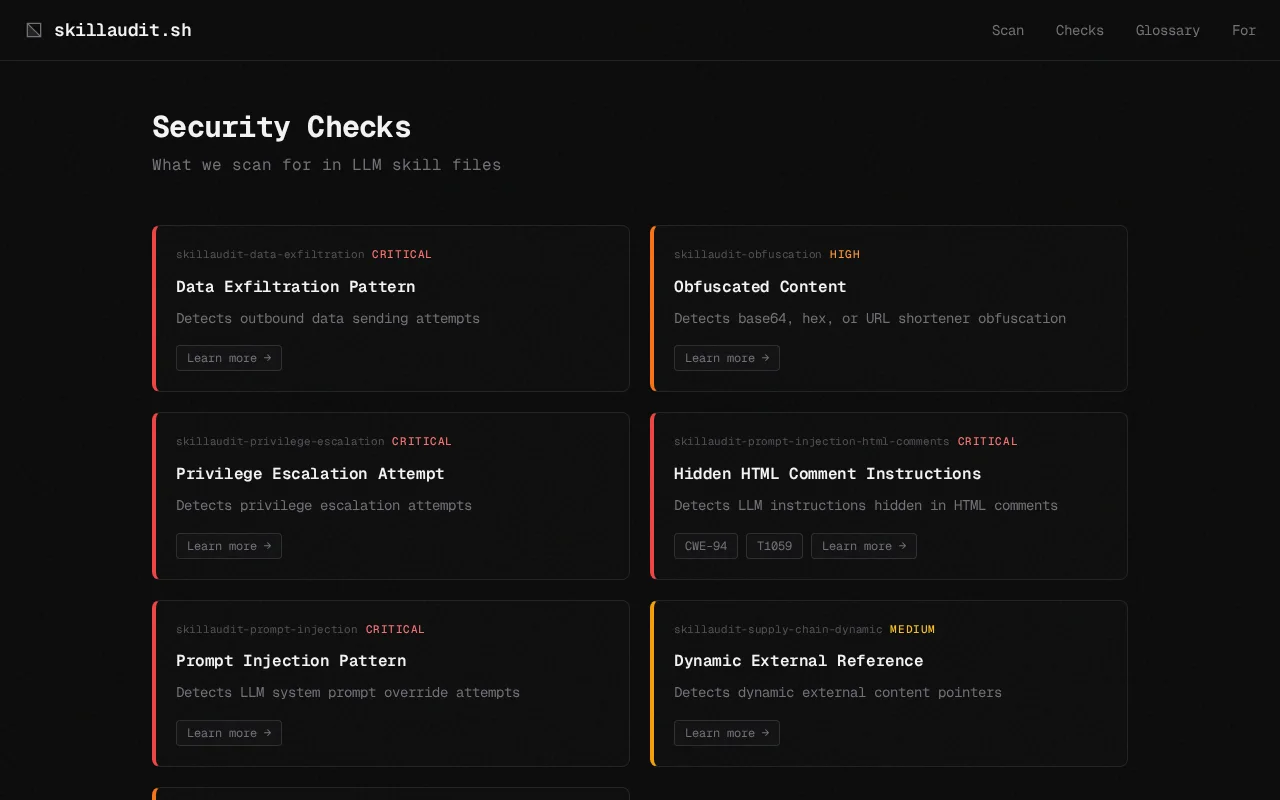Viewport: 1280px width, 800px height.
Task: Click 'Detects dynamic external content pointers' description
Action: pos(838,693)
